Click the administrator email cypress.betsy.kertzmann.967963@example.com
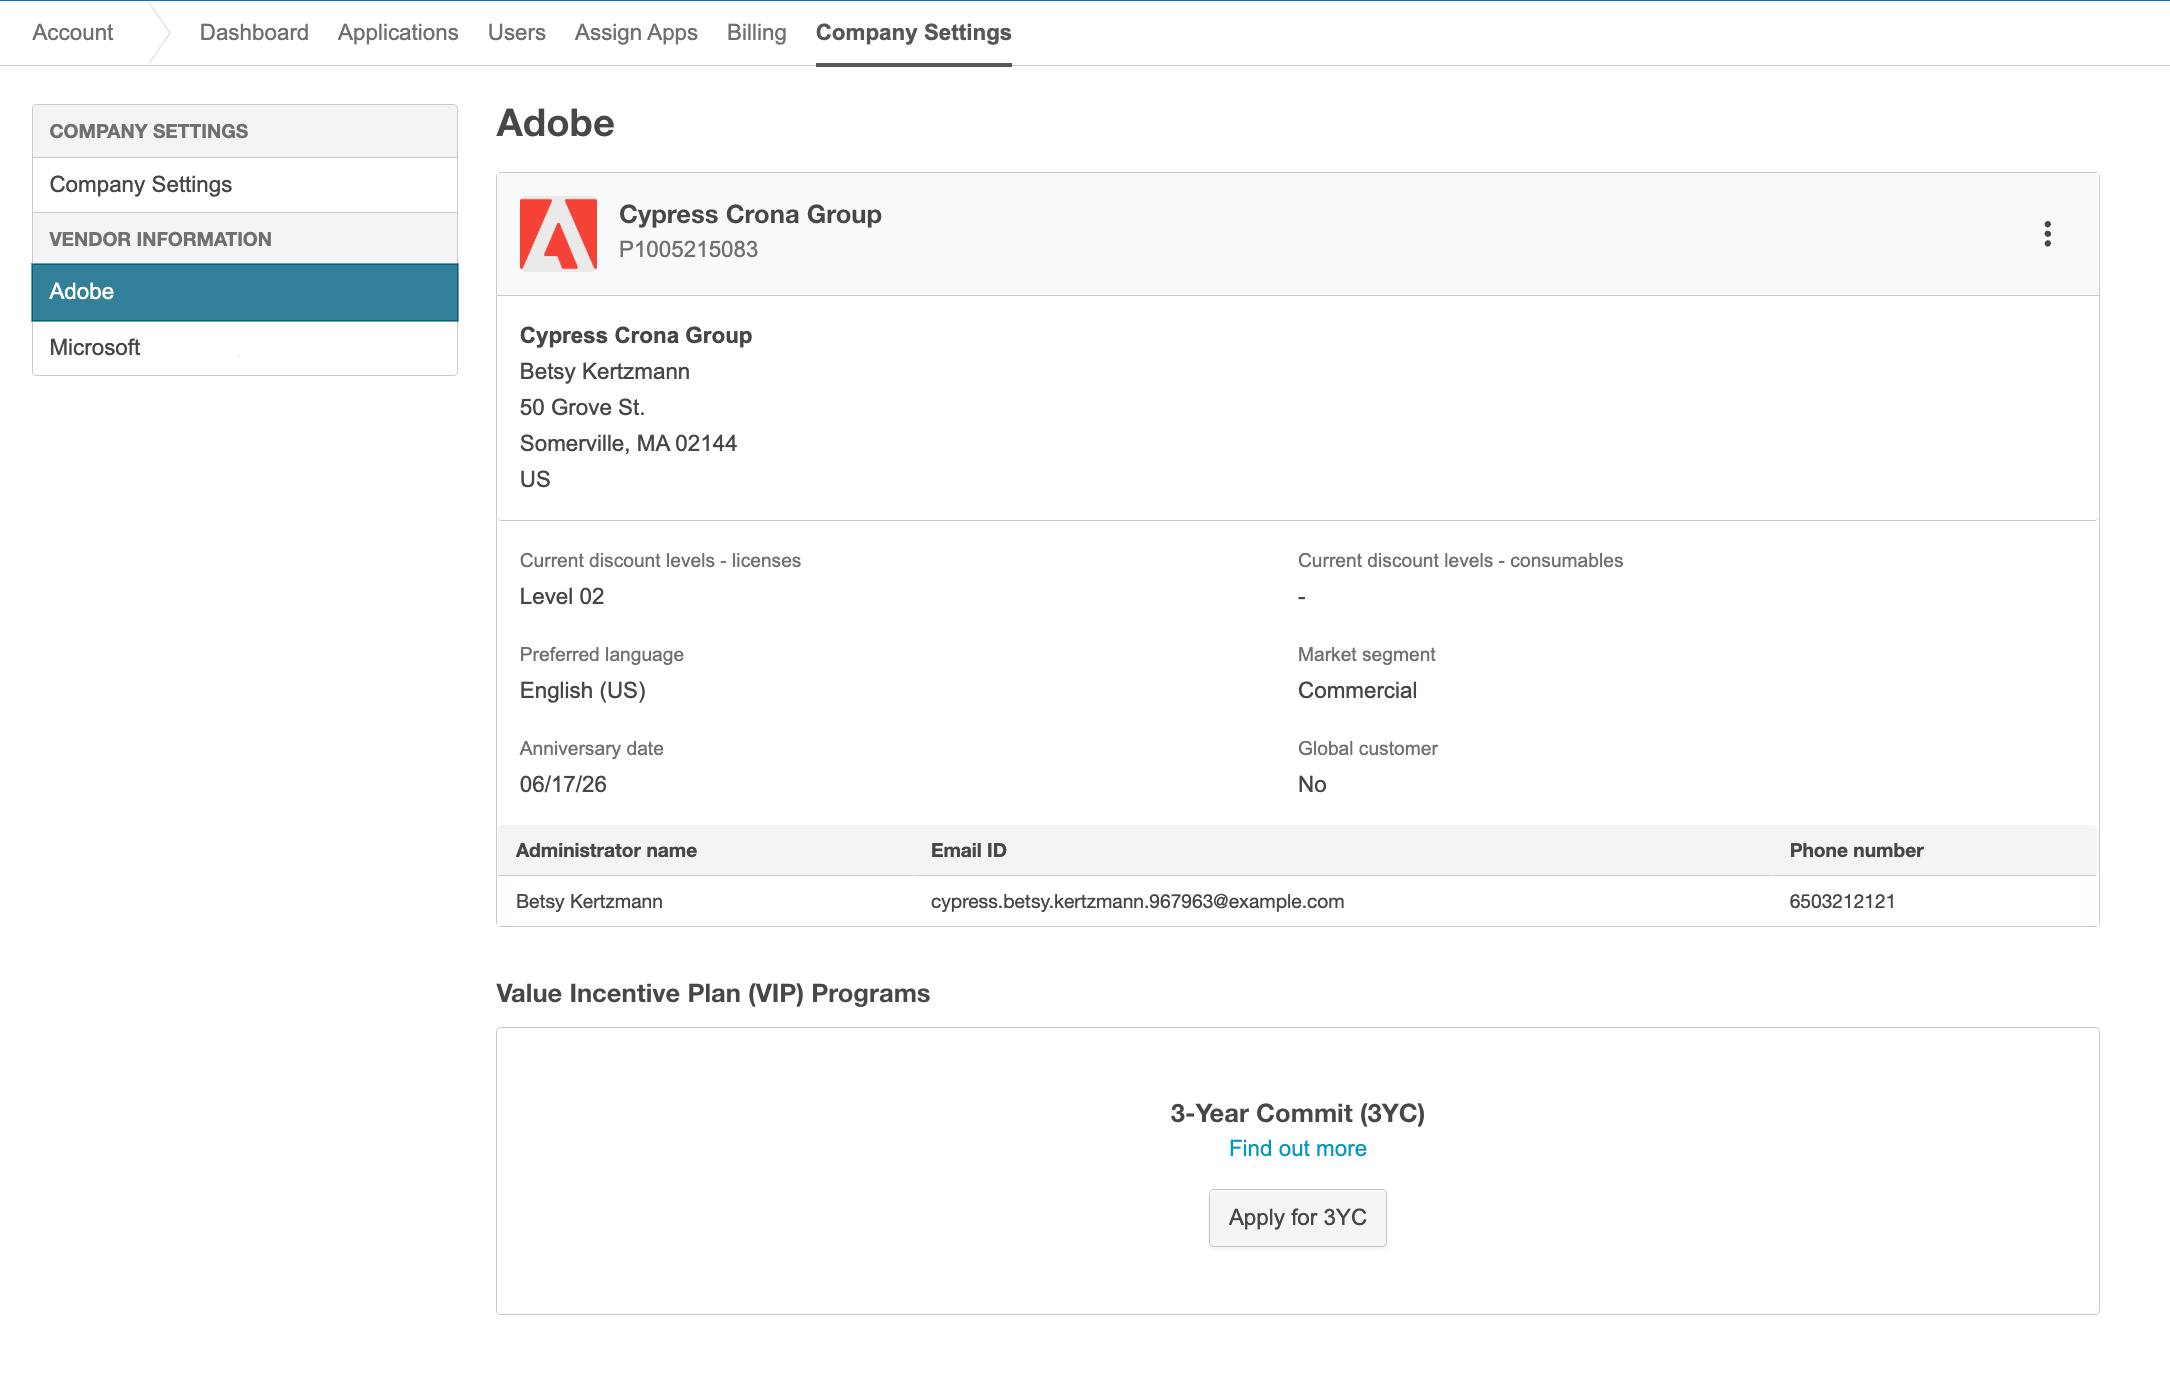Viewport: 2170px width, 1376px height. tap(1137, 902)
